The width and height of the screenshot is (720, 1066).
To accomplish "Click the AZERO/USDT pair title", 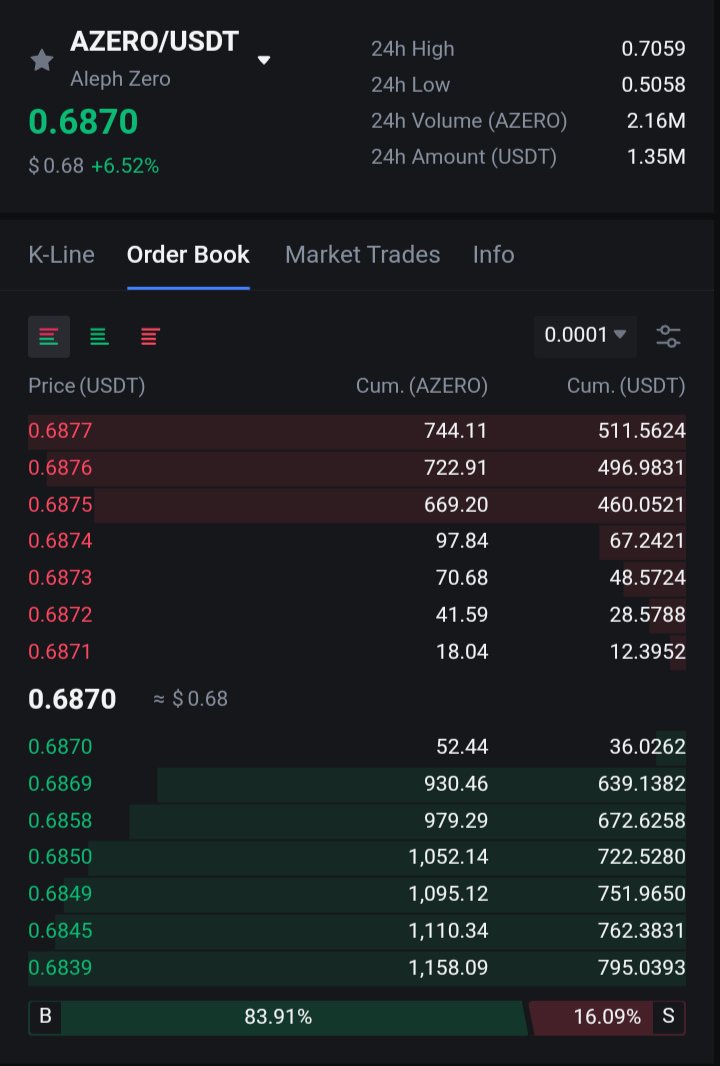I will pyautogui.click(x=154, y=41).
